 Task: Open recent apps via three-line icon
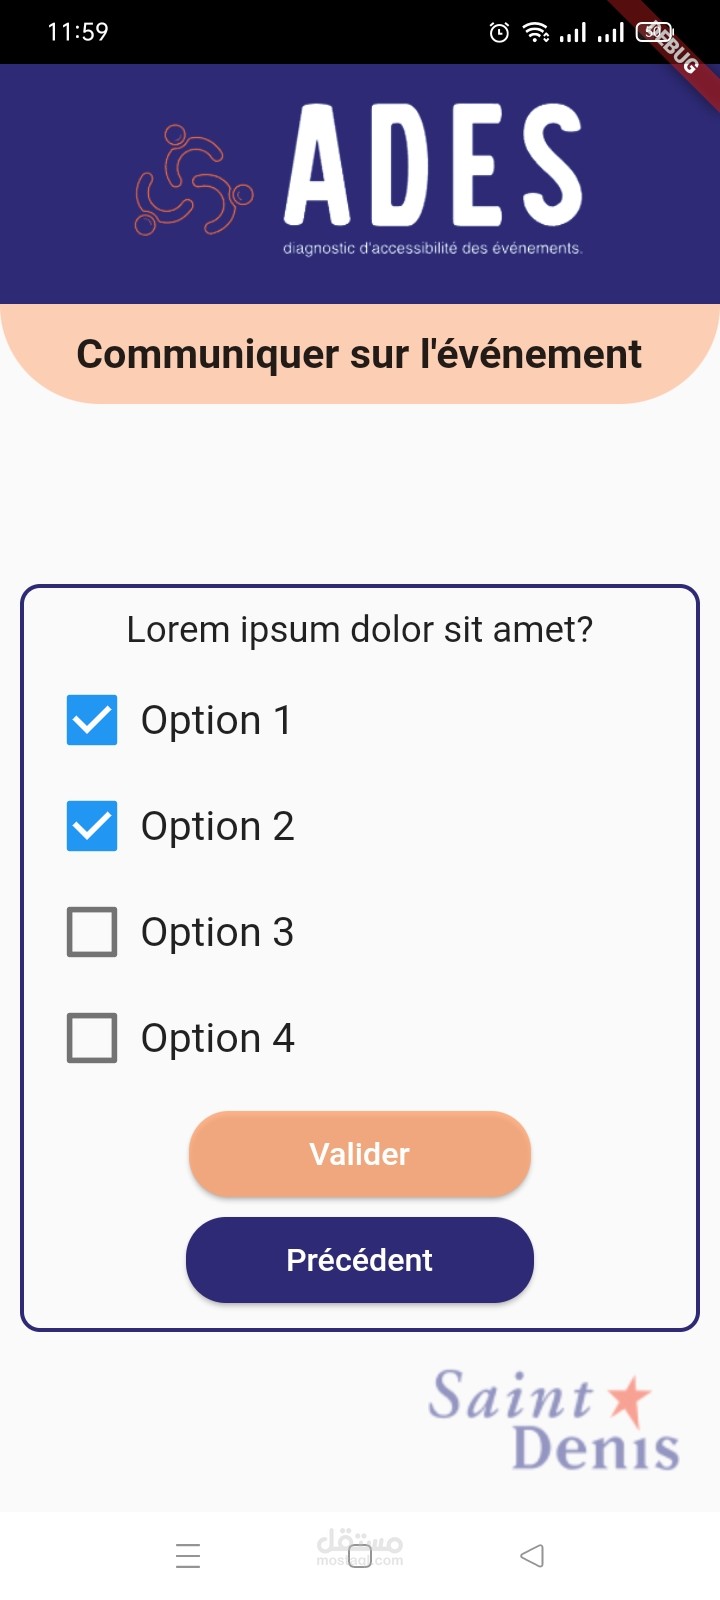click(x=188, y=1556)
